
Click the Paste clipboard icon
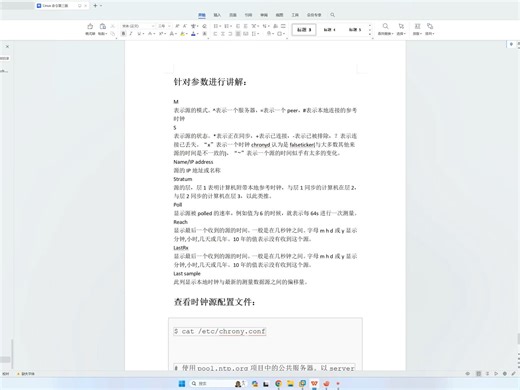pos(103,26)
